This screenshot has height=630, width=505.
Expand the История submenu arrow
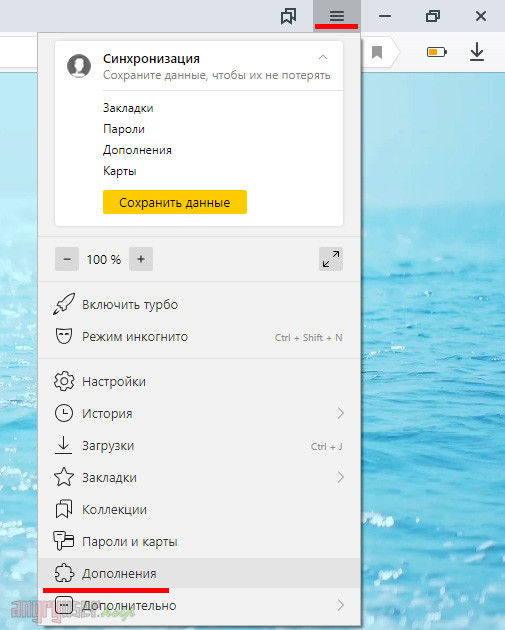341,413
